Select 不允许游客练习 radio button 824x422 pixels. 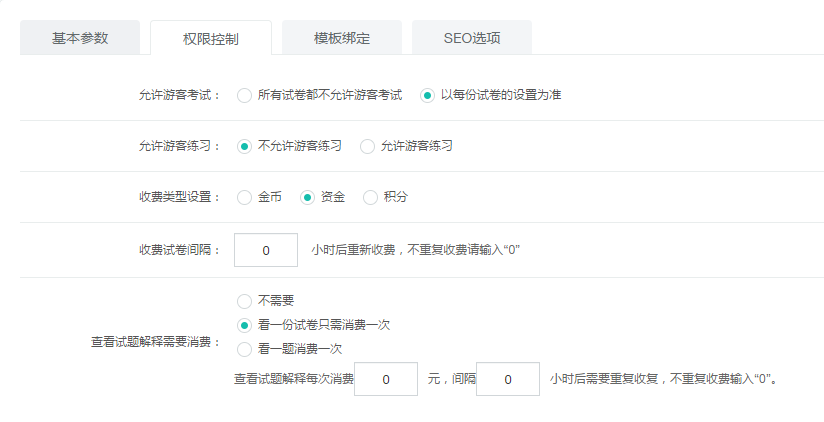tap(244, 146)
